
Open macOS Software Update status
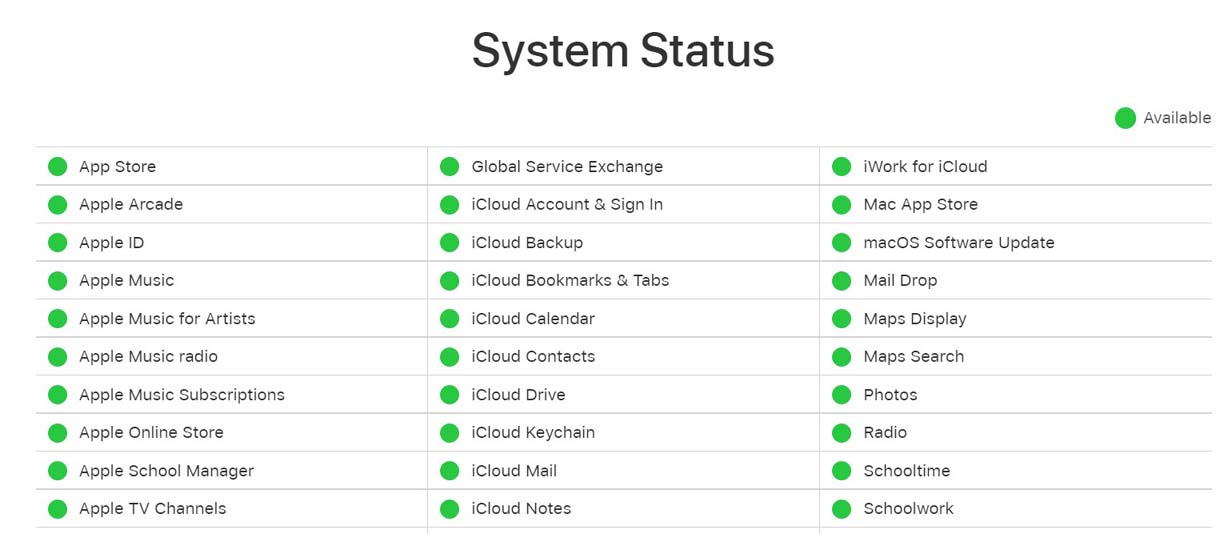(958, 243)
